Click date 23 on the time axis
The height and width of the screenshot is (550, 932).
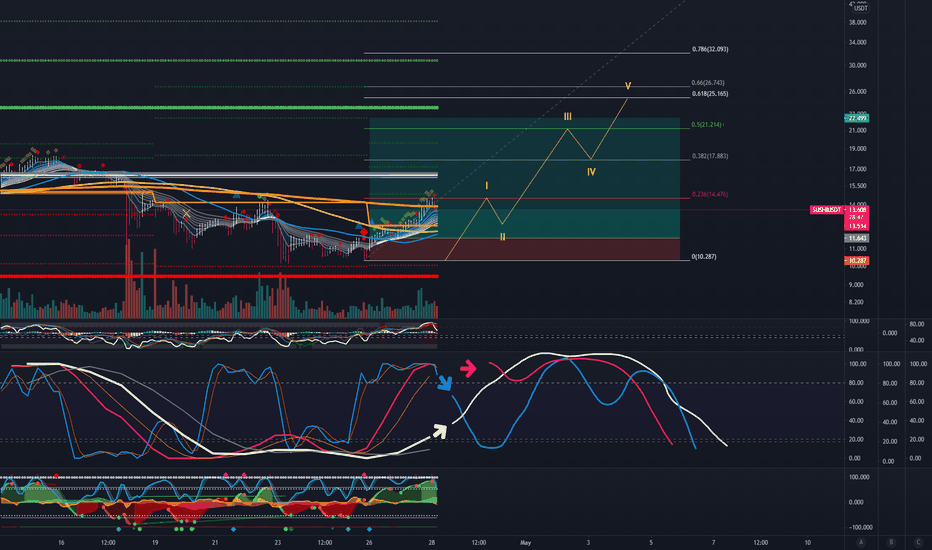click(x=278, y=542)
